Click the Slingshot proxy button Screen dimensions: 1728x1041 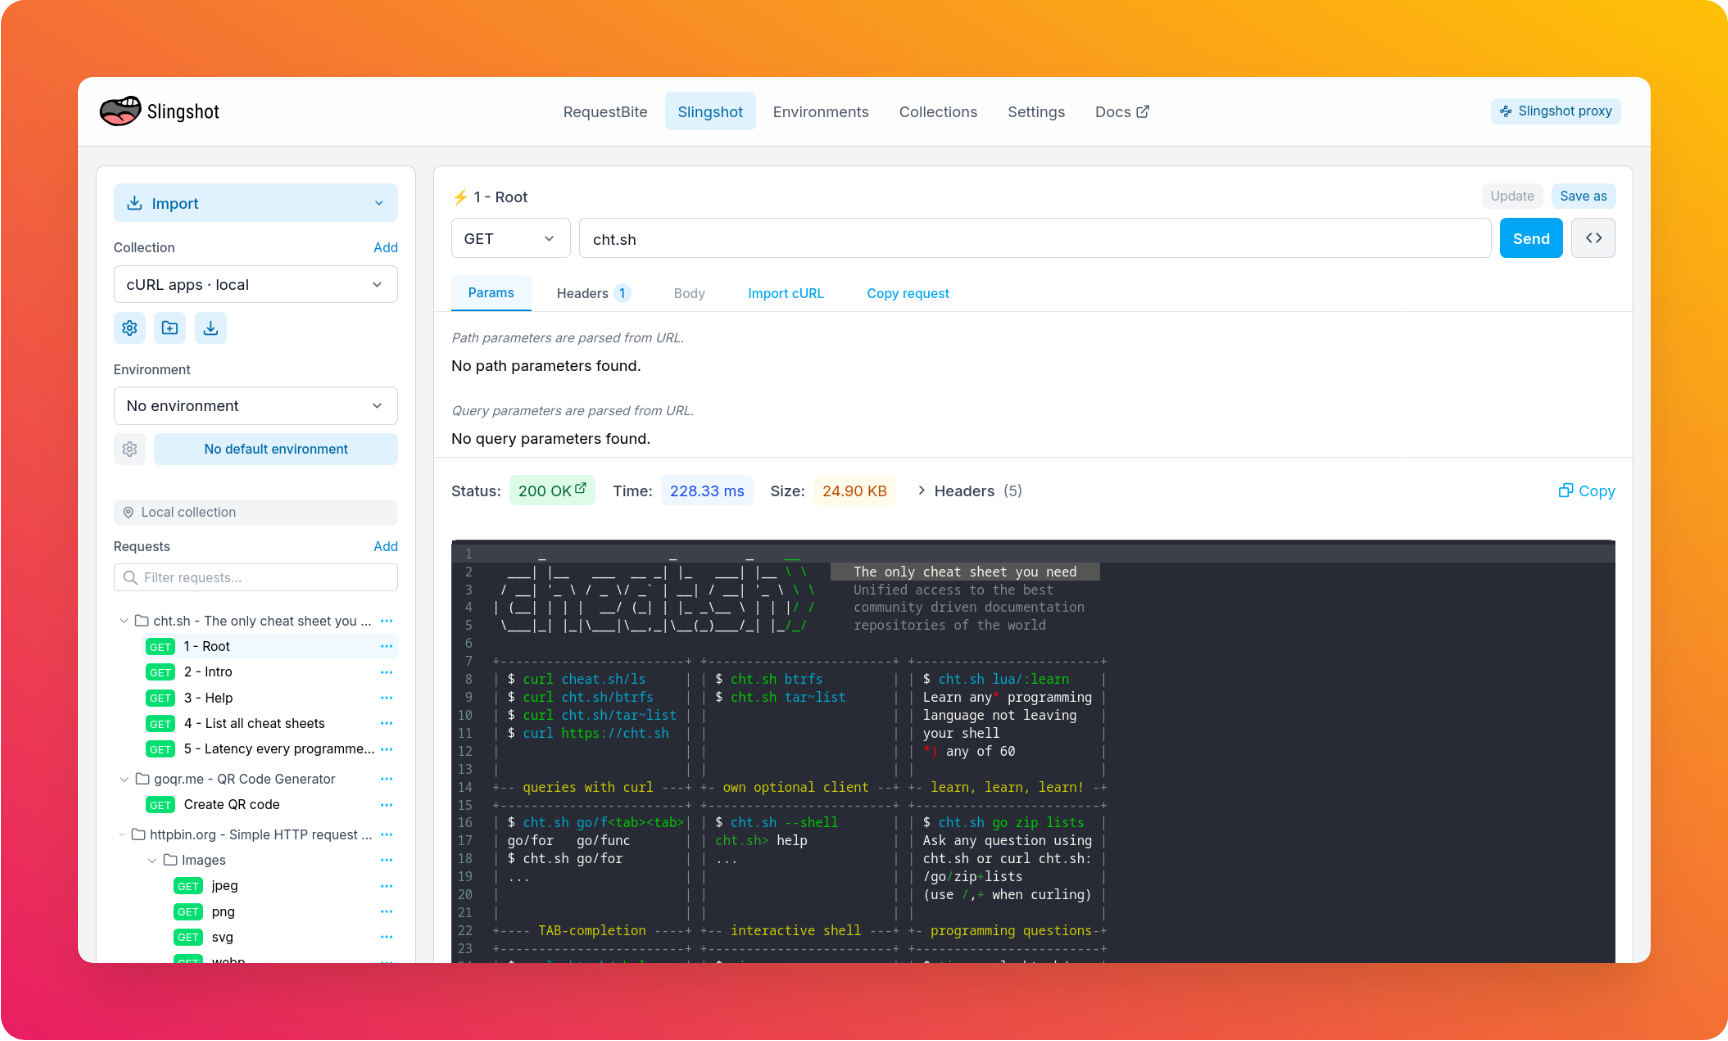point(1556,111)
